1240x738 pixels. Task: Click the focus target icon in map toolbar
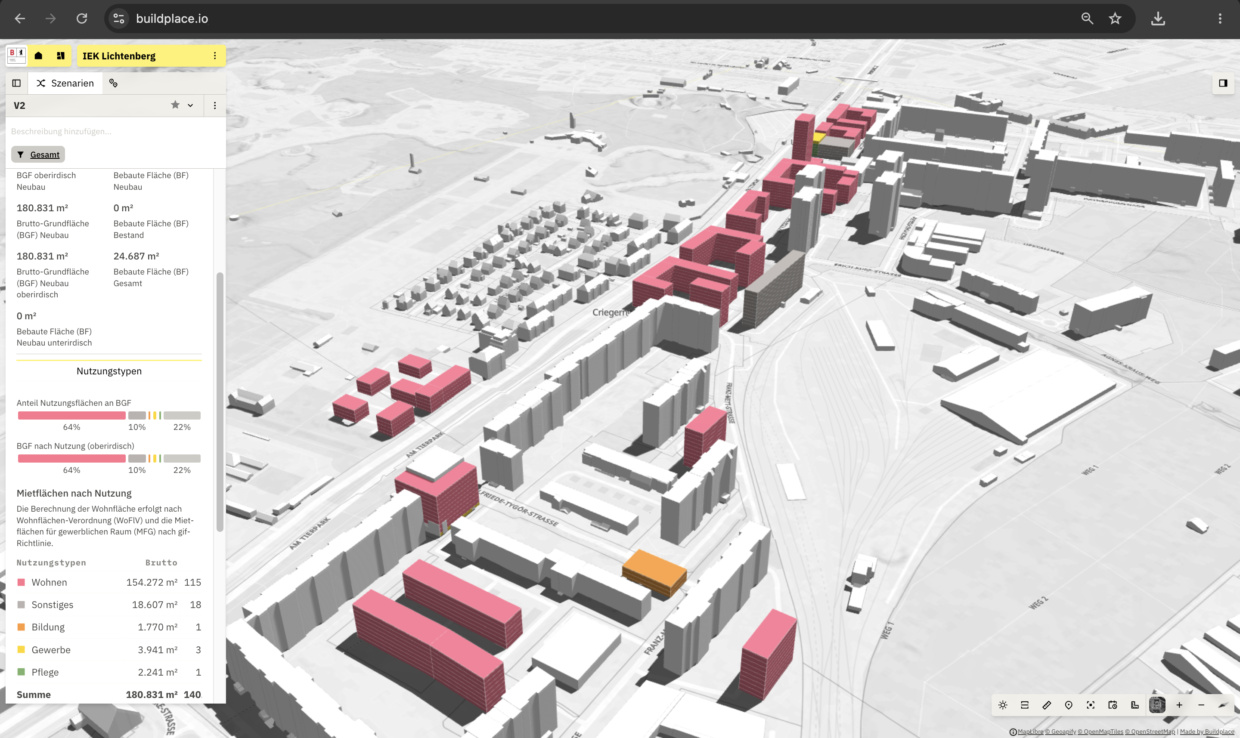(1091, 705)
